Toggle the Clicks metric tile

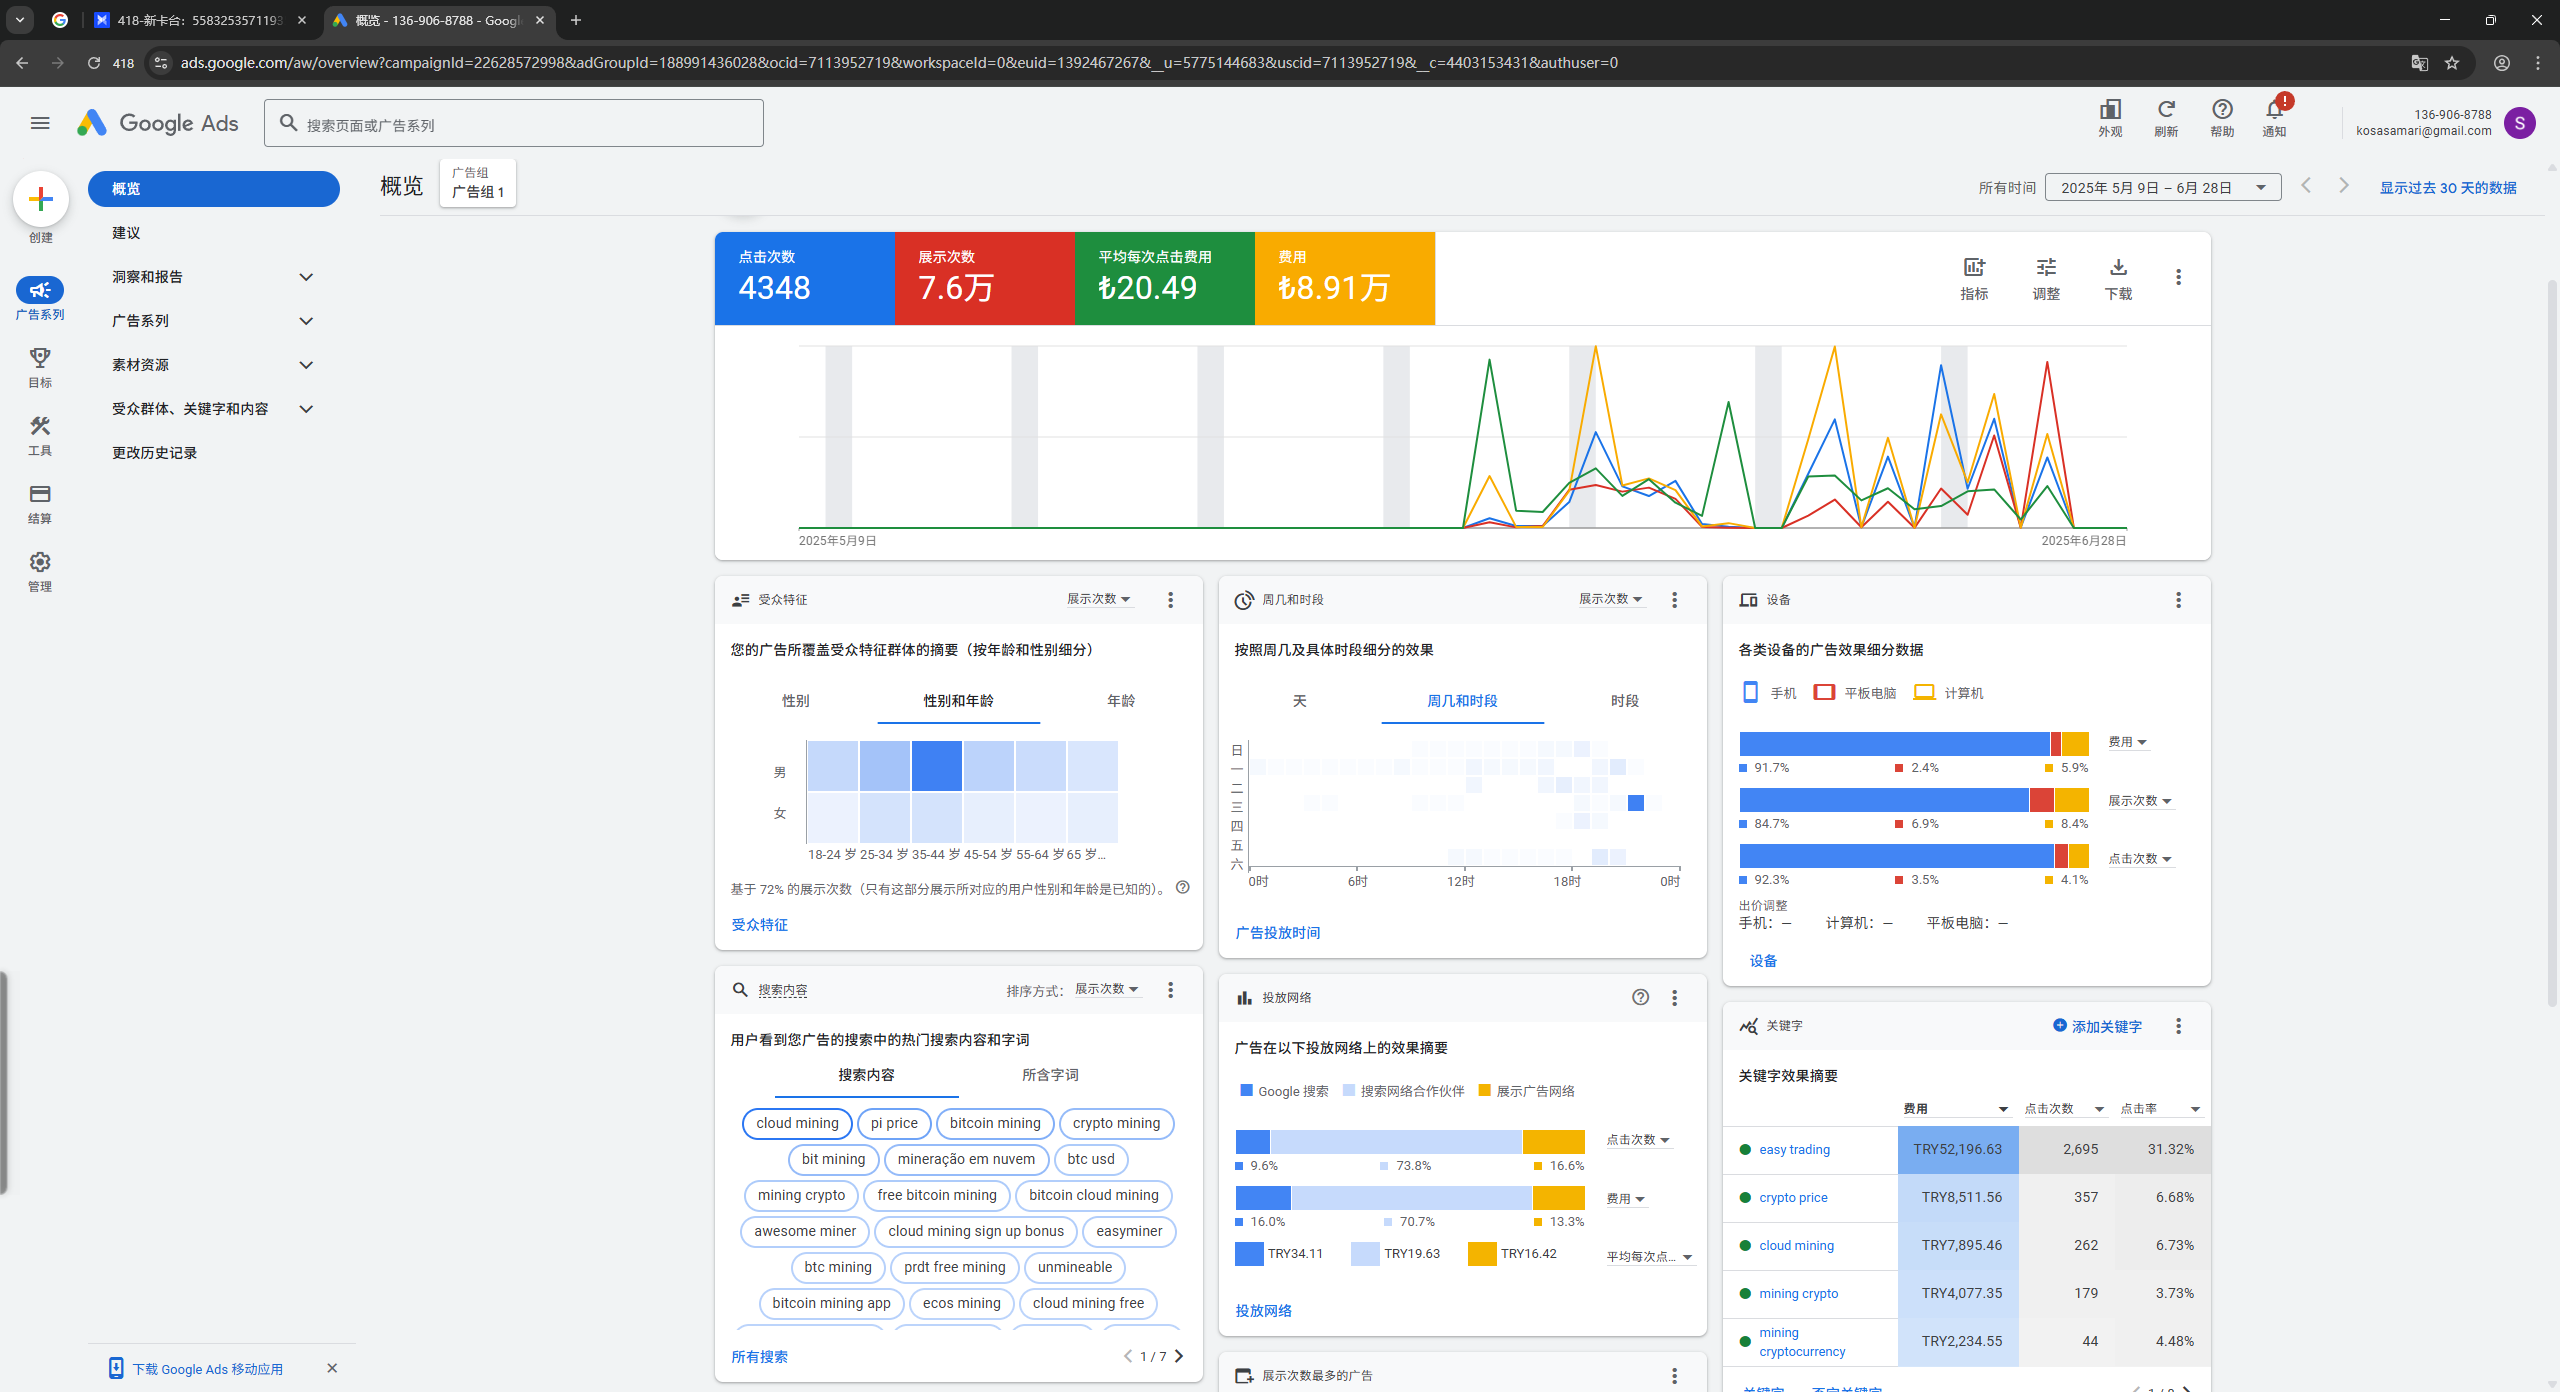coord(804,278)
